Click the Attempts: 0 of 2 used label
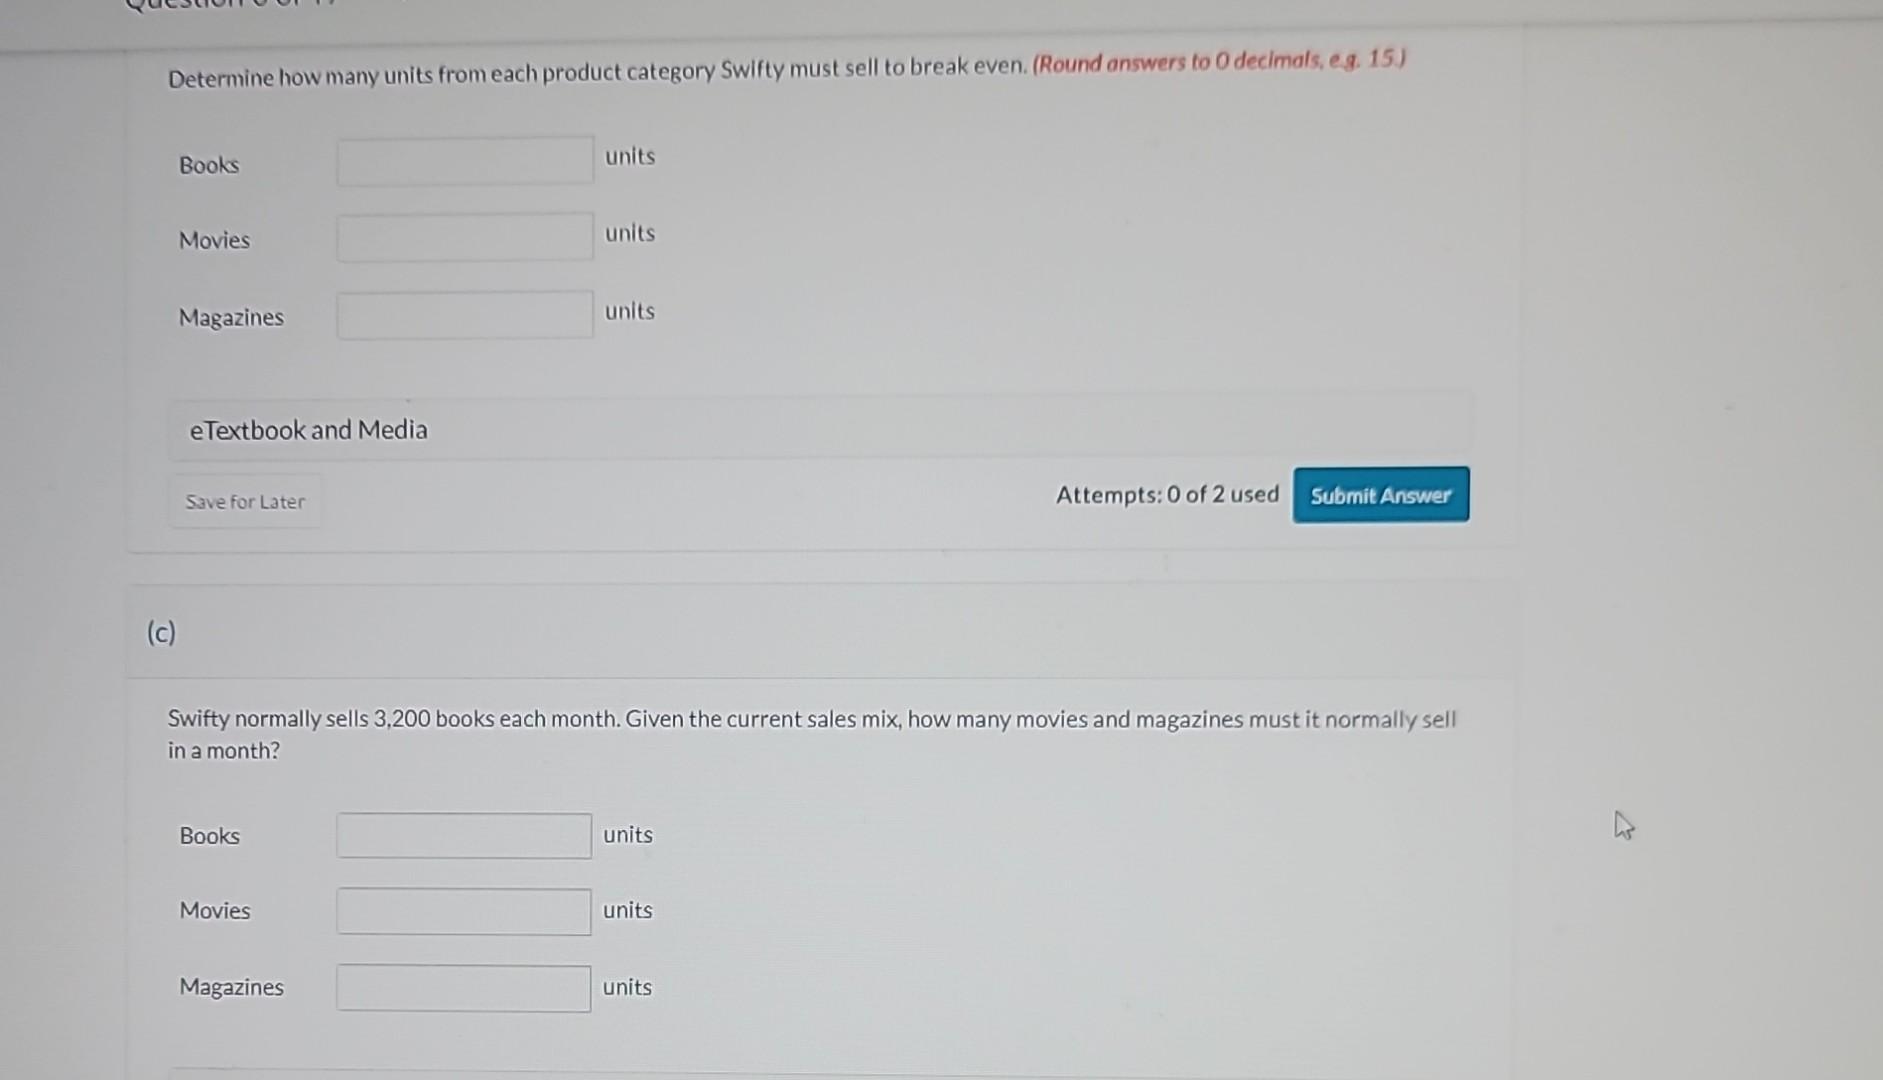Screen dimensions: 1883x1080 [x=1166, y=494]
